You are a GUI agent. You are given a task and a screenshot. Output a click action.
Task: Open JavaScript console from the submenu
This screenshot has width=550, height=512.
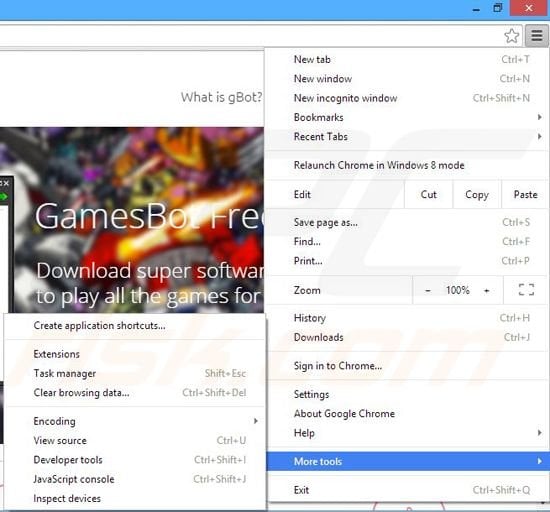pos(135,479)
